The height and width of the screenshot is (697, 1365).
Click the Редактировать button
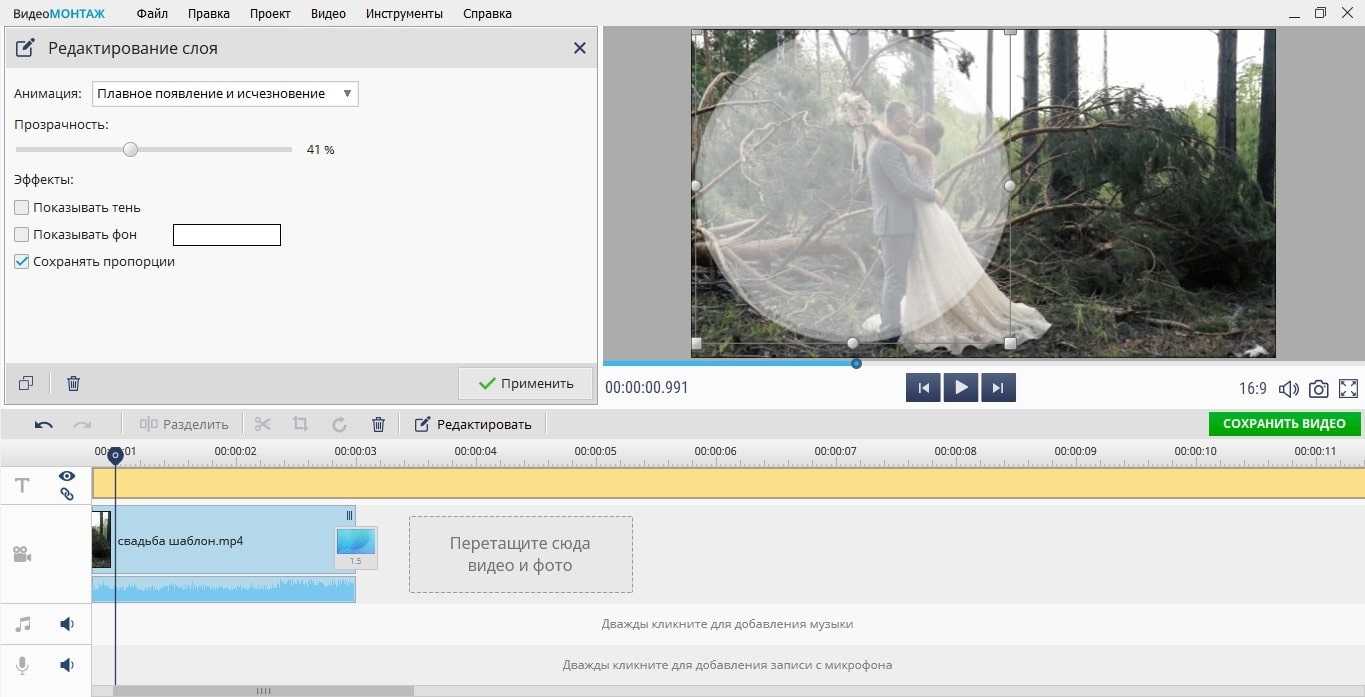coord(472,424)
